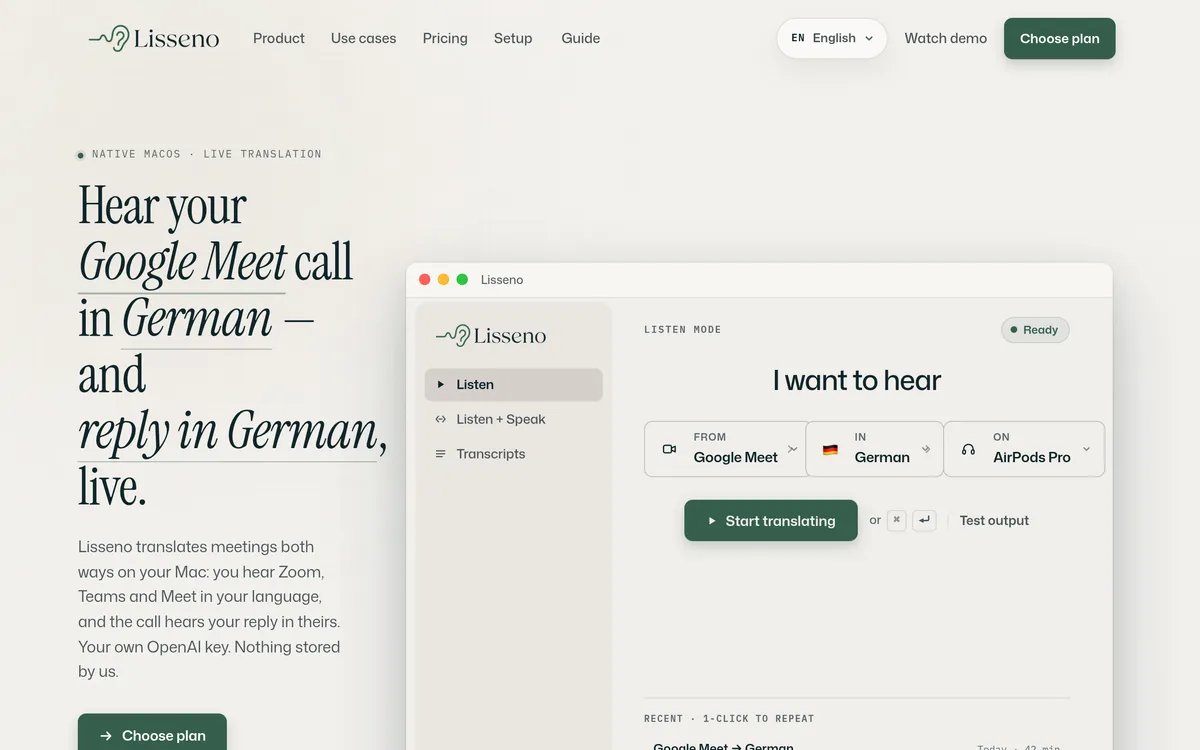Viewport: 1200px width, 750px height.
Task: Select Listen mode in the app sidebar
Action: 514,385
